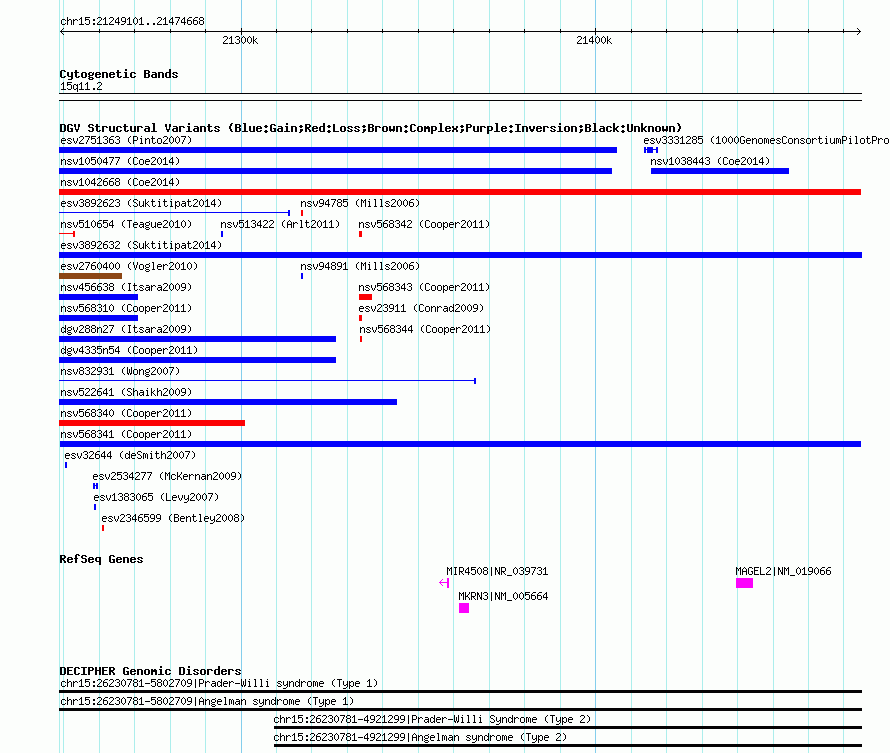Click the 21400k ruler tick label
Screen dimensions: 890x753
[x=594, y=40]
